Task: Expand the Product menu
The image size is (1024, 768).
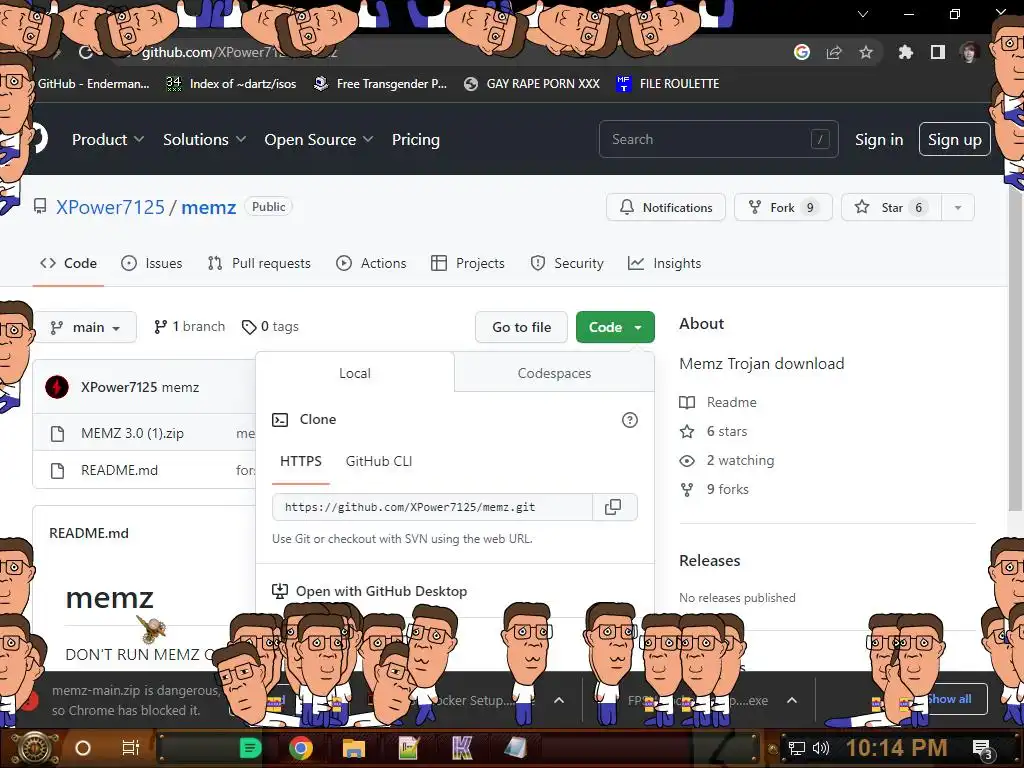Action: 108,140
